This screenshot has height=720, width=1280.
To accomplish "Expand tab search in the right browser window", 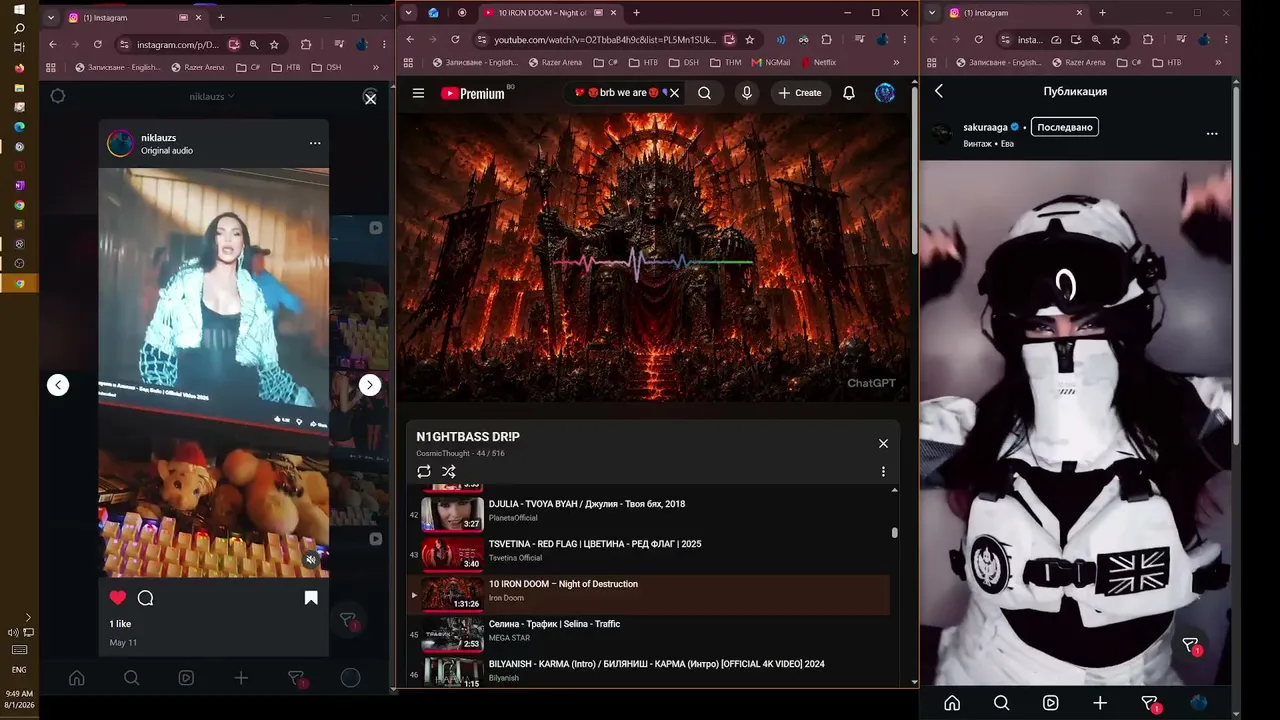I will (x=932, y=13).
